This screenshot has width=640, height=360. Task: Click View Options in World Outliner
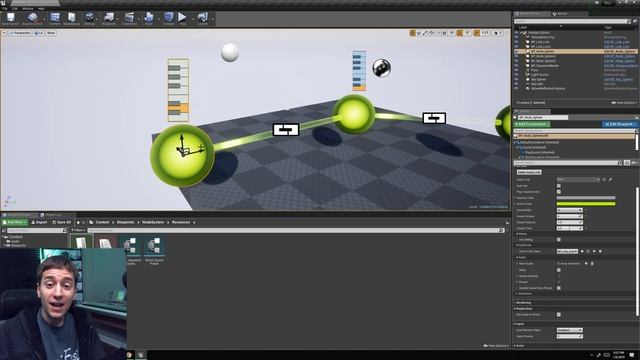(624, 103)
